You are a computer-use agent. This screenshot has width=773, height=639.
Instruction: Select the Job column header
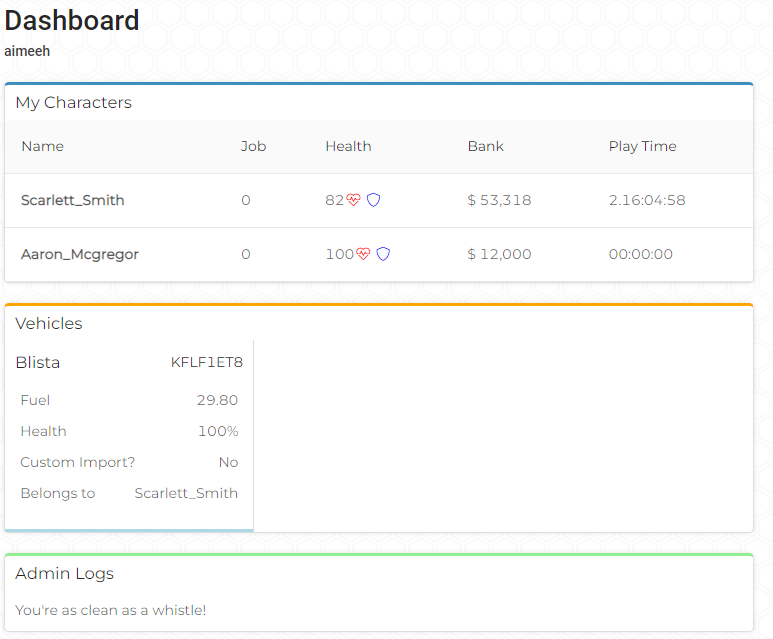click(x=253, y=146)
